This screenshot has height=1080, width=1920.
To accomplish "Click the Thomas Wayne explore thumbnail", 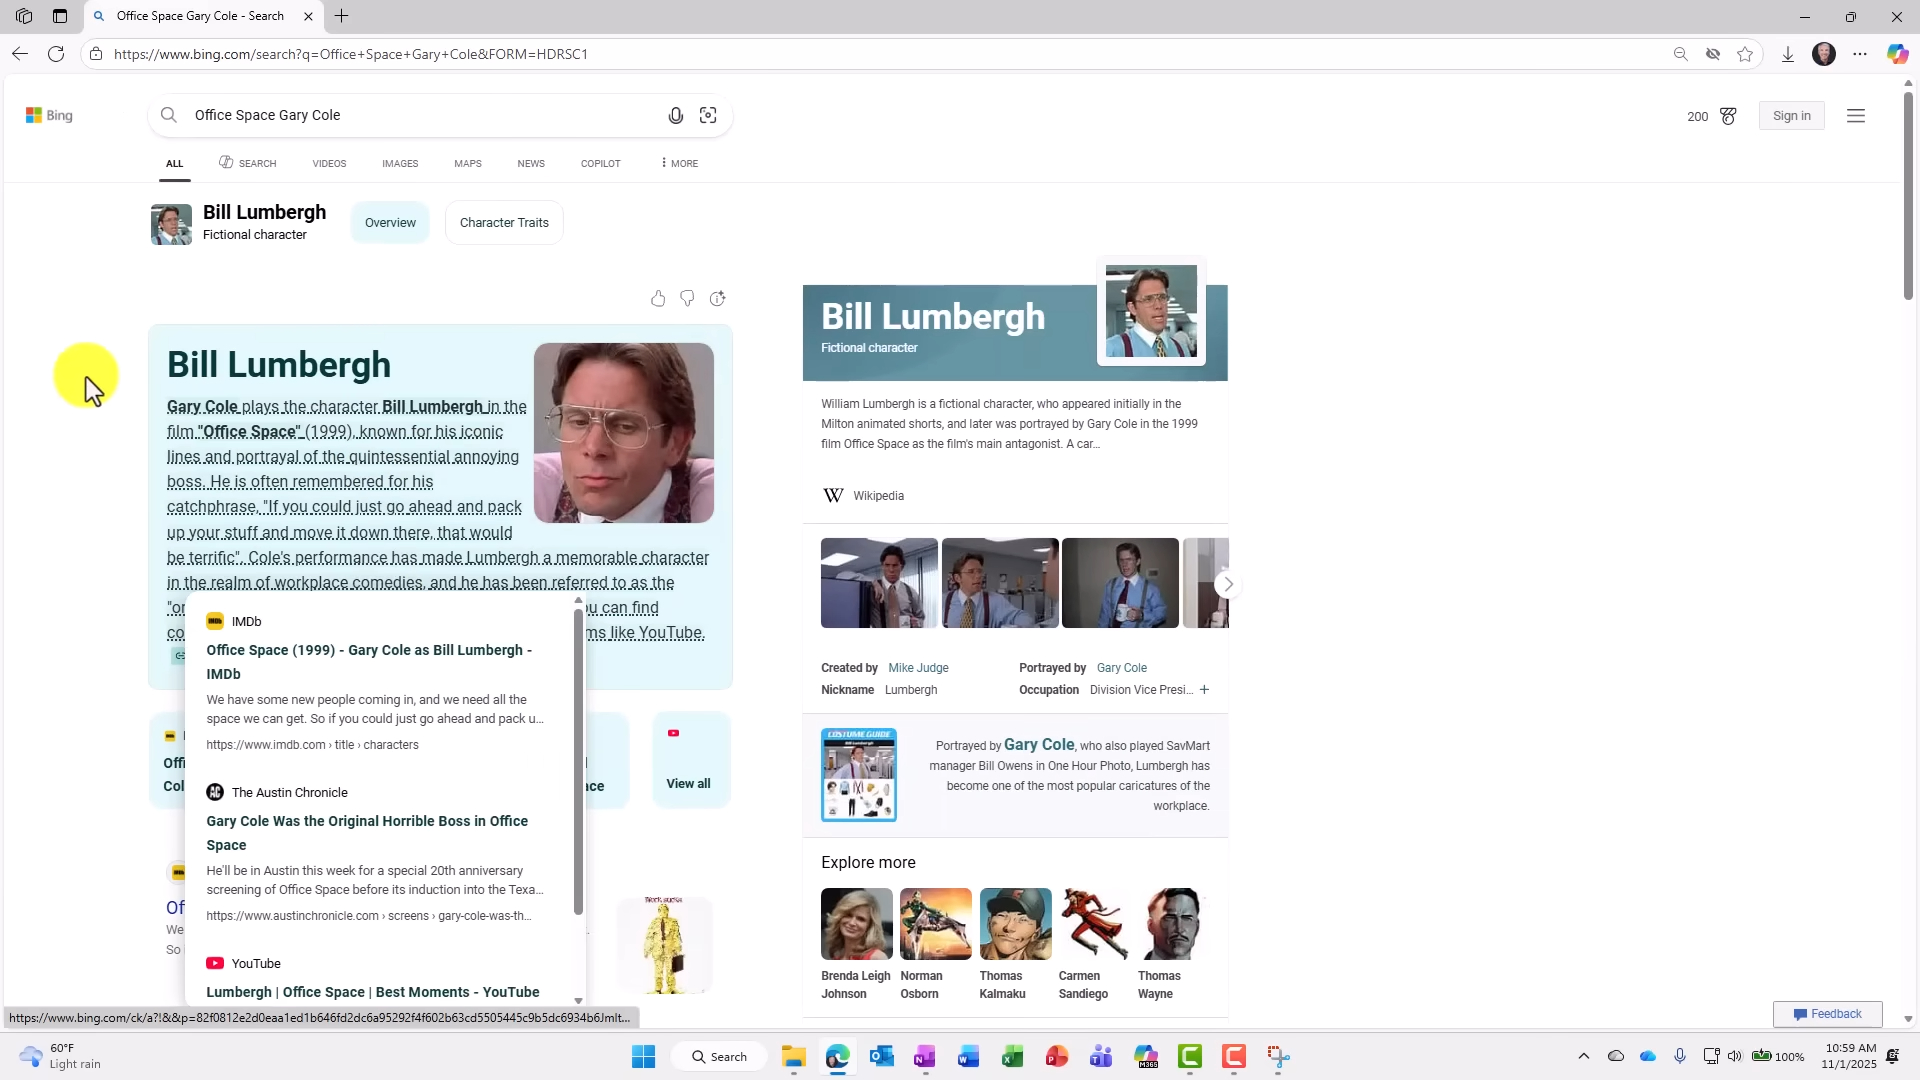I will tap(1173, 924).
